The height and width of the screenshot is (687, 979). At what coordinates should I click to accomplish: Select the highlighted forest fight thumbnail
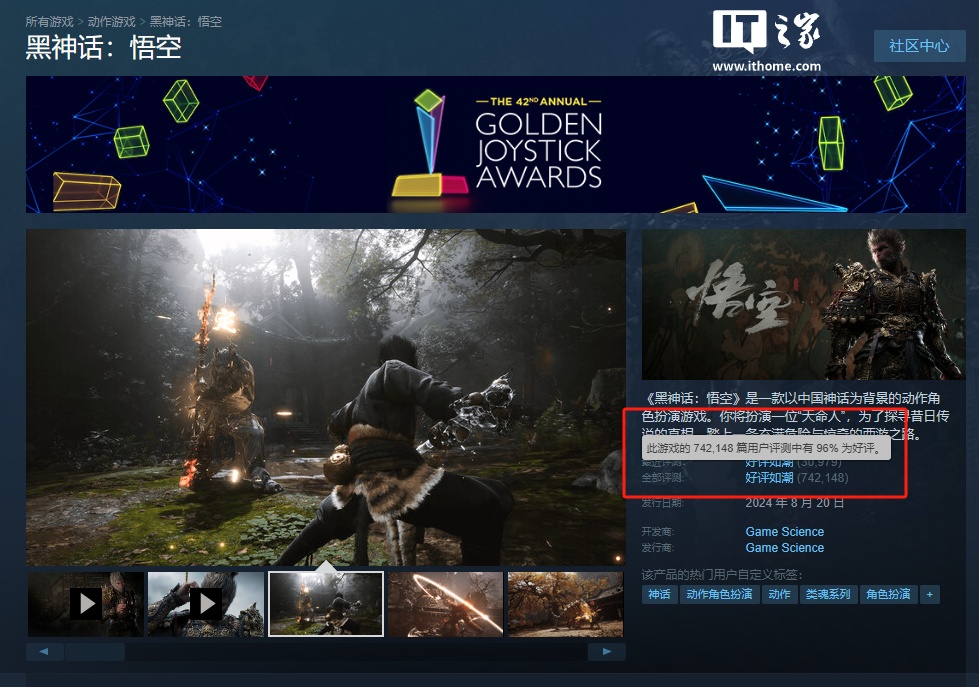pos(326,604)
